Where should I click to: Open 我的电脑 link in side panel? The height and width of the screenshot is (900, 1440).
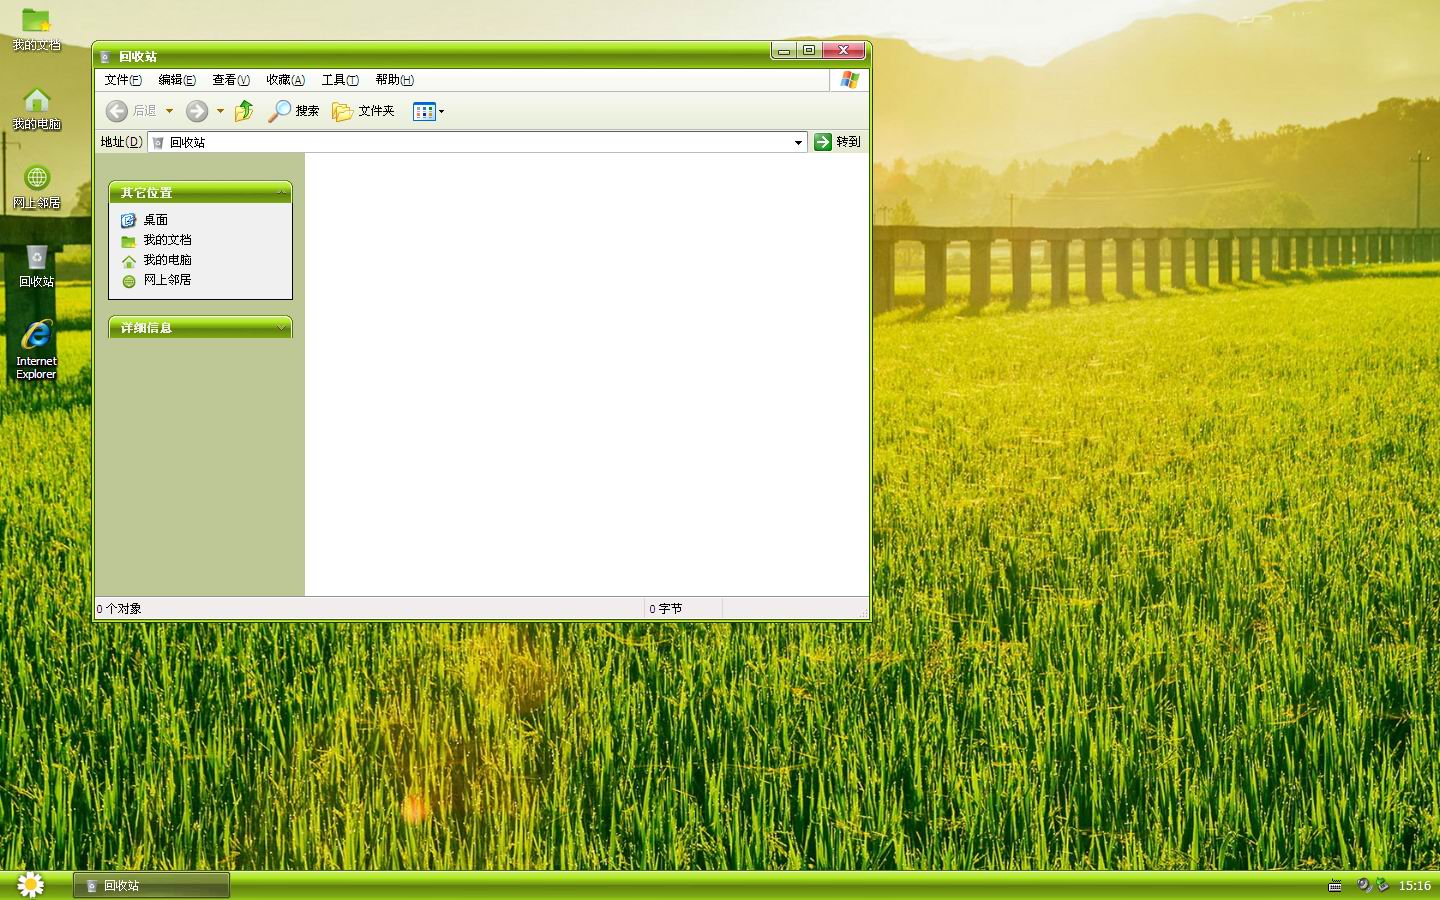(x=167, y=260)
